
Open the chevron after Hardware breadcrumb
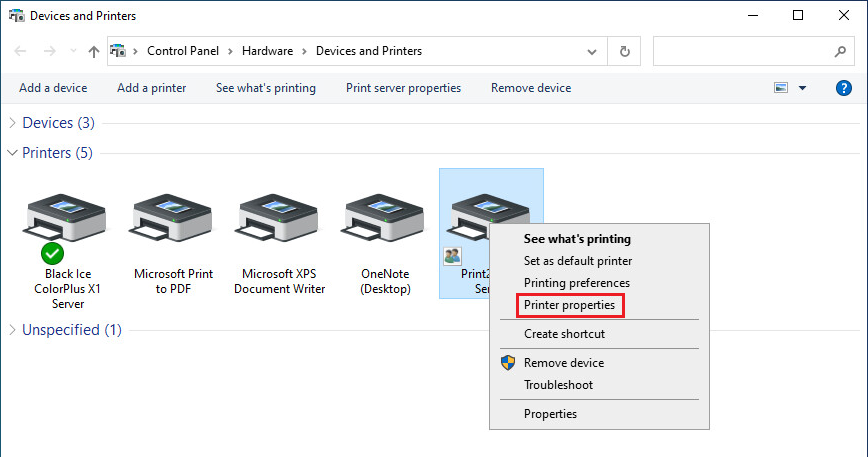click(304, 51)
